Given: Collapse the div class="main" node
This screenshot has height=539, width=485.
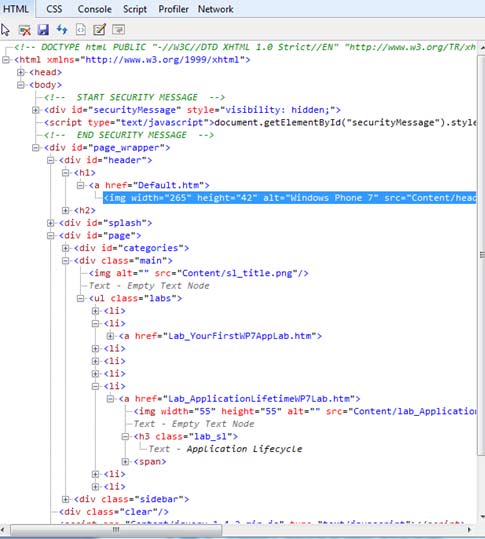Looking at the screenshot, I should tap(65, 261).
